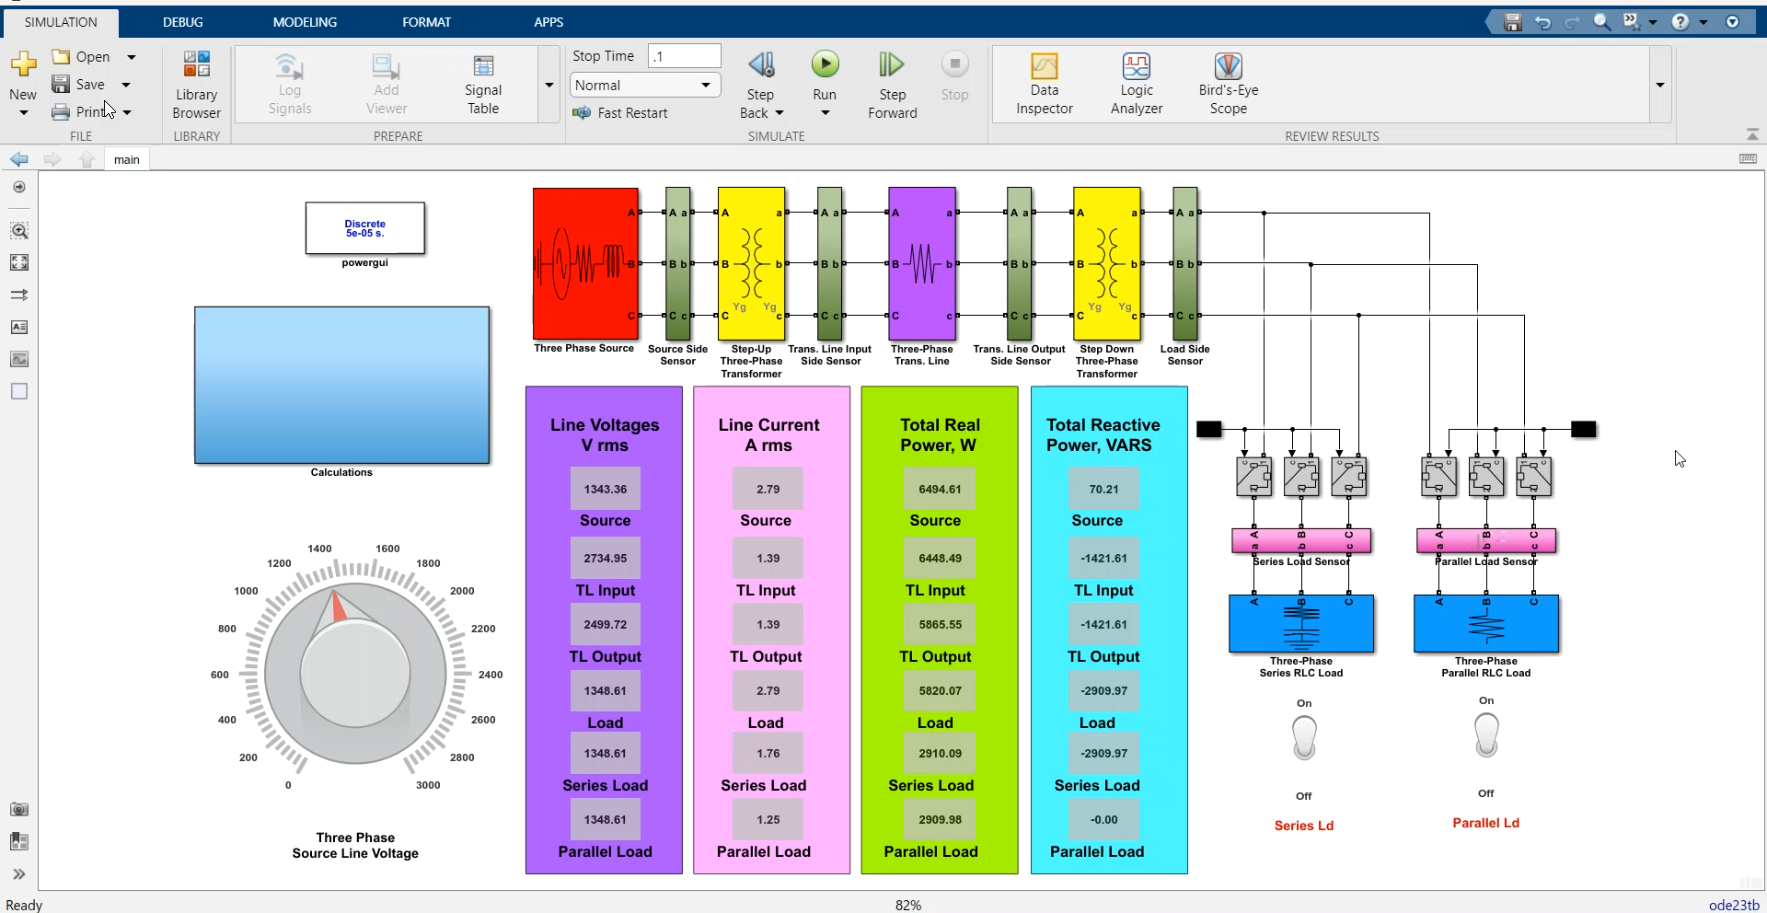
Task: Open the Data Inspector
Action: click(1044, 84)
